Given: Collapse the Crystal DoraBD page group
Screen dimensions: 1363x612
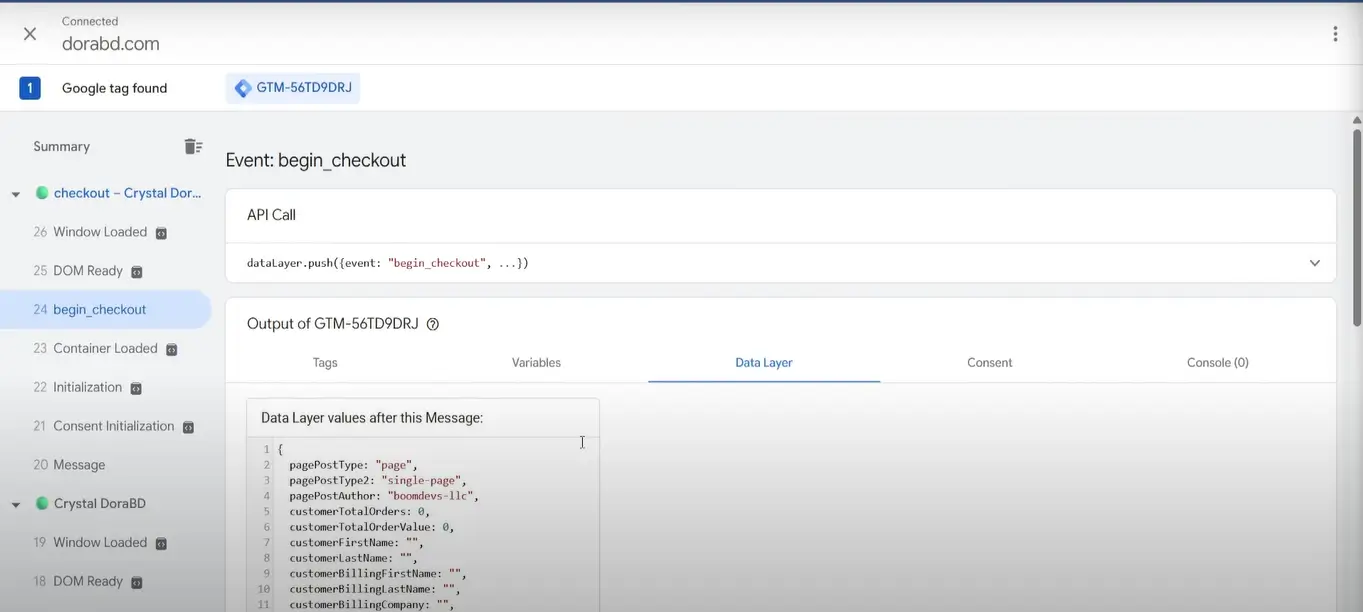Looking at the screenshot, I should pos(16,505).
